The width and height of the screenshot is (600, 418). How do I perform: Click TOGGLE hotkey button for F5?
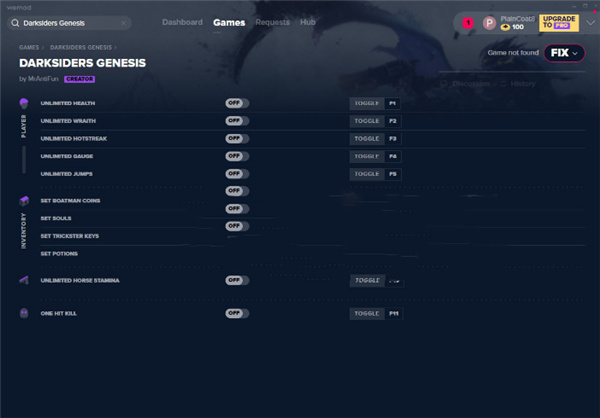point(367,174)
